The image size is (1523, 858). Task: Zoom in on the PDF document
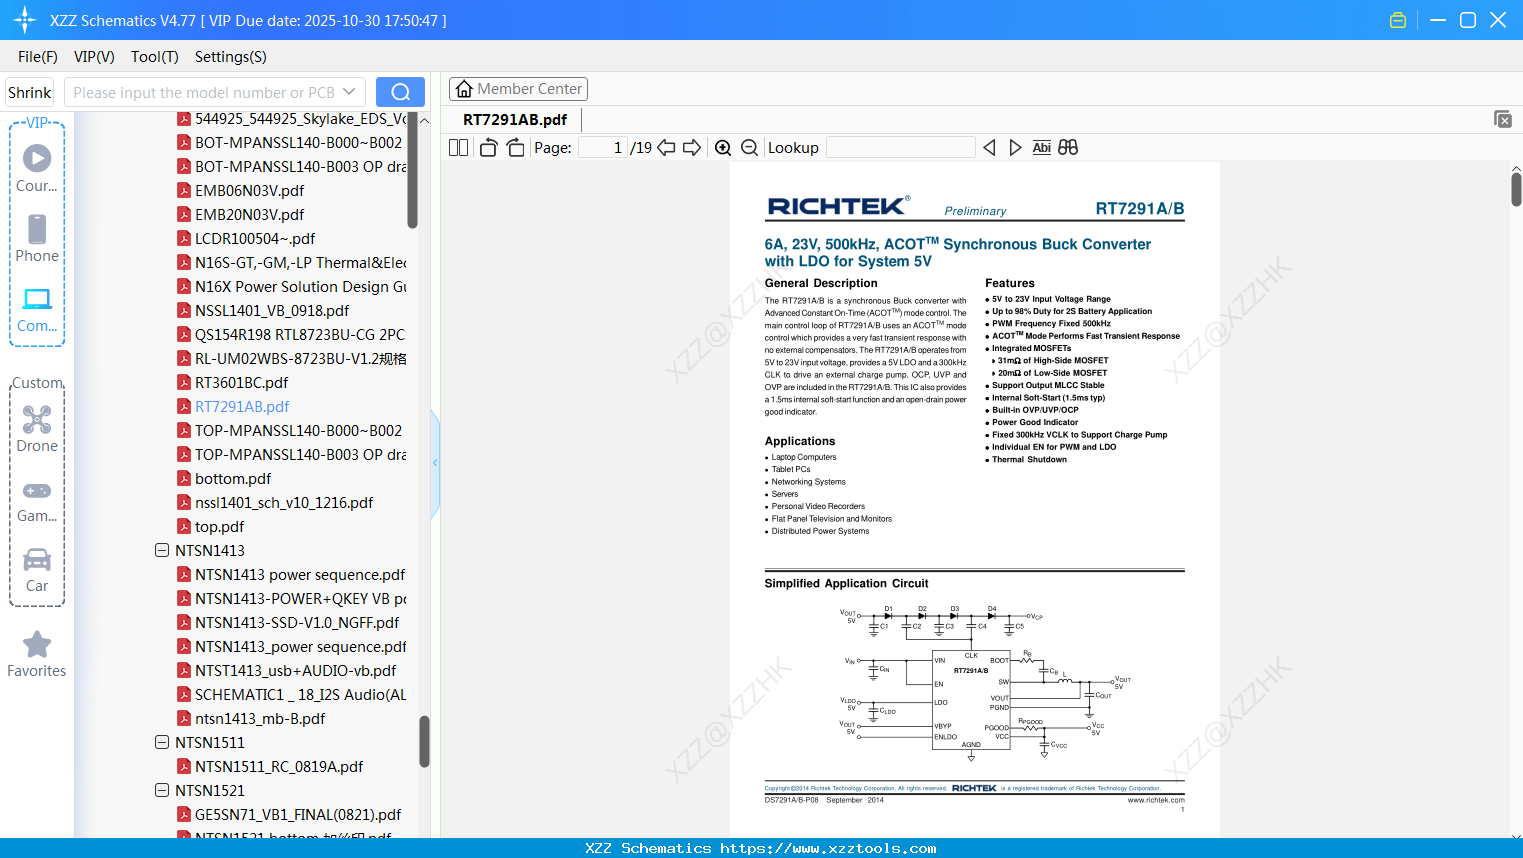click(x=723, y=148)
